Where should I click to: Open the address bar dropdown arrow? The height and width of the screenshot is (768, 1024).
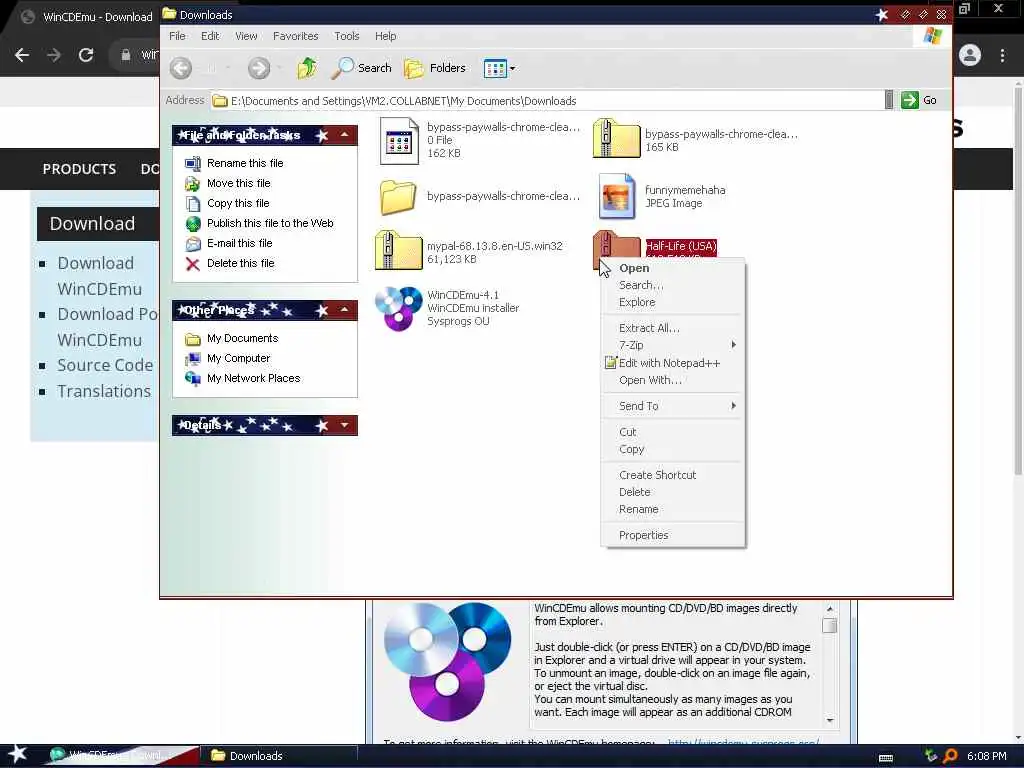(x=889, y=100)
